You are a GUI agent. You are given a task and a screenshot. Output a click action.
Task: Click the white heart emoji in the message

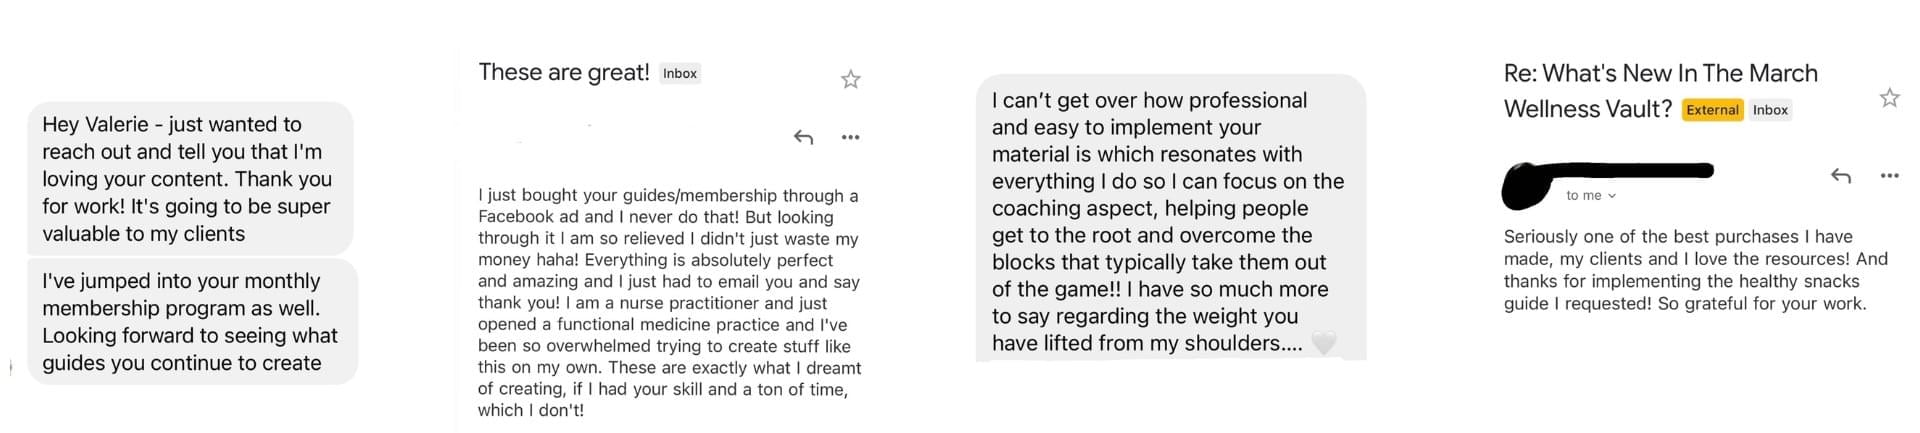(x=1324, y=343)
